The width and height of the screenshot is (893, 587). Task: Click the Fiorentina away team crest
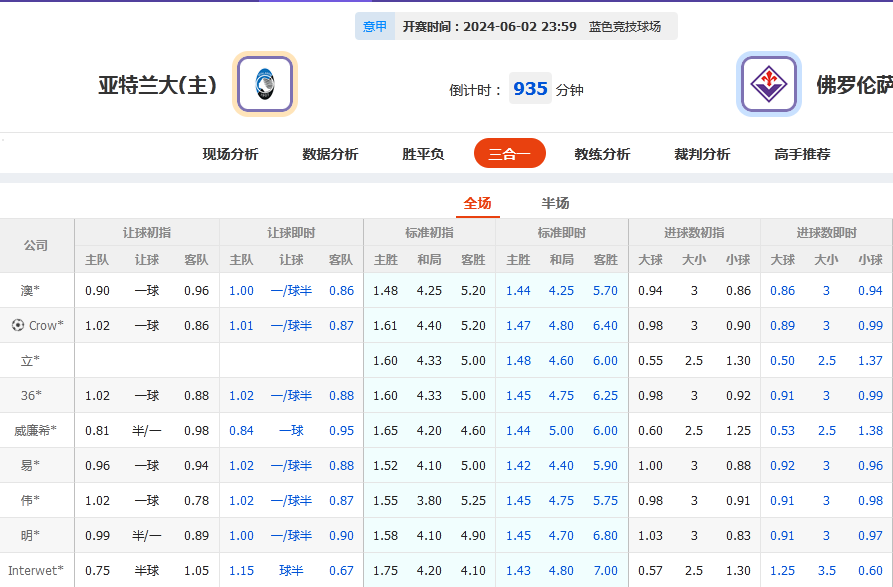coord(771,84)
